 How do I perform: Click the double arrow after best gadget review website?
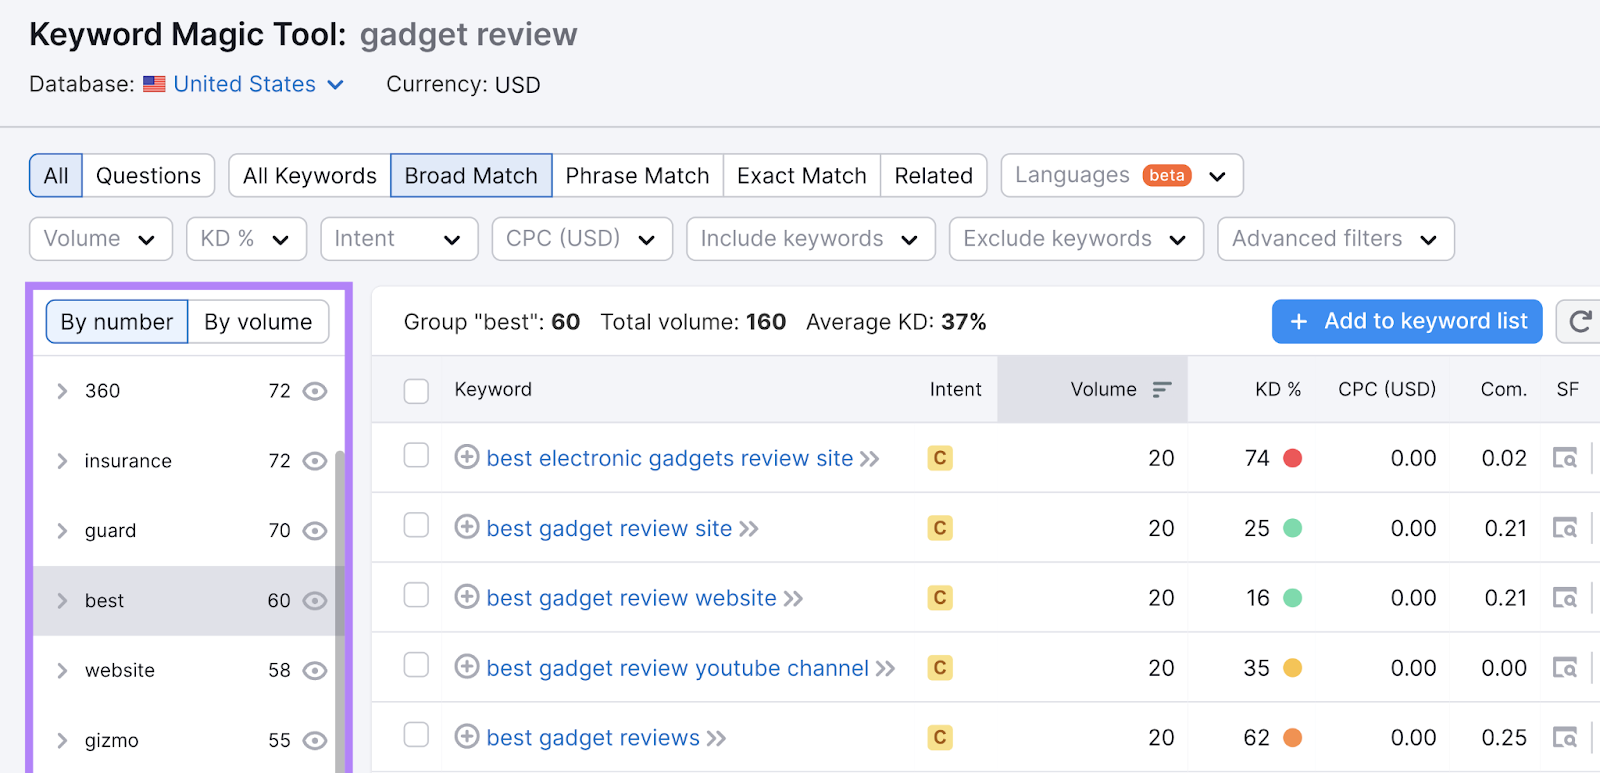point(793,598)
